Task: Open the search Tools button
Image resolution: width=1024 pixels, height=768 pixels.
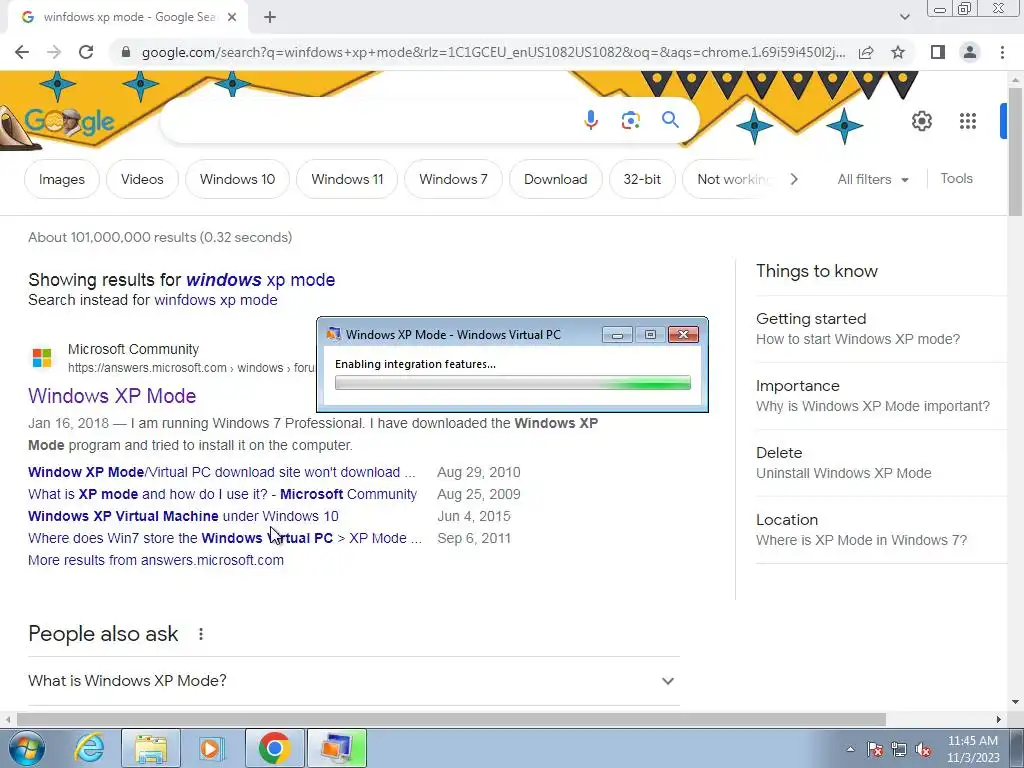Action: click(x=956, y=178)
